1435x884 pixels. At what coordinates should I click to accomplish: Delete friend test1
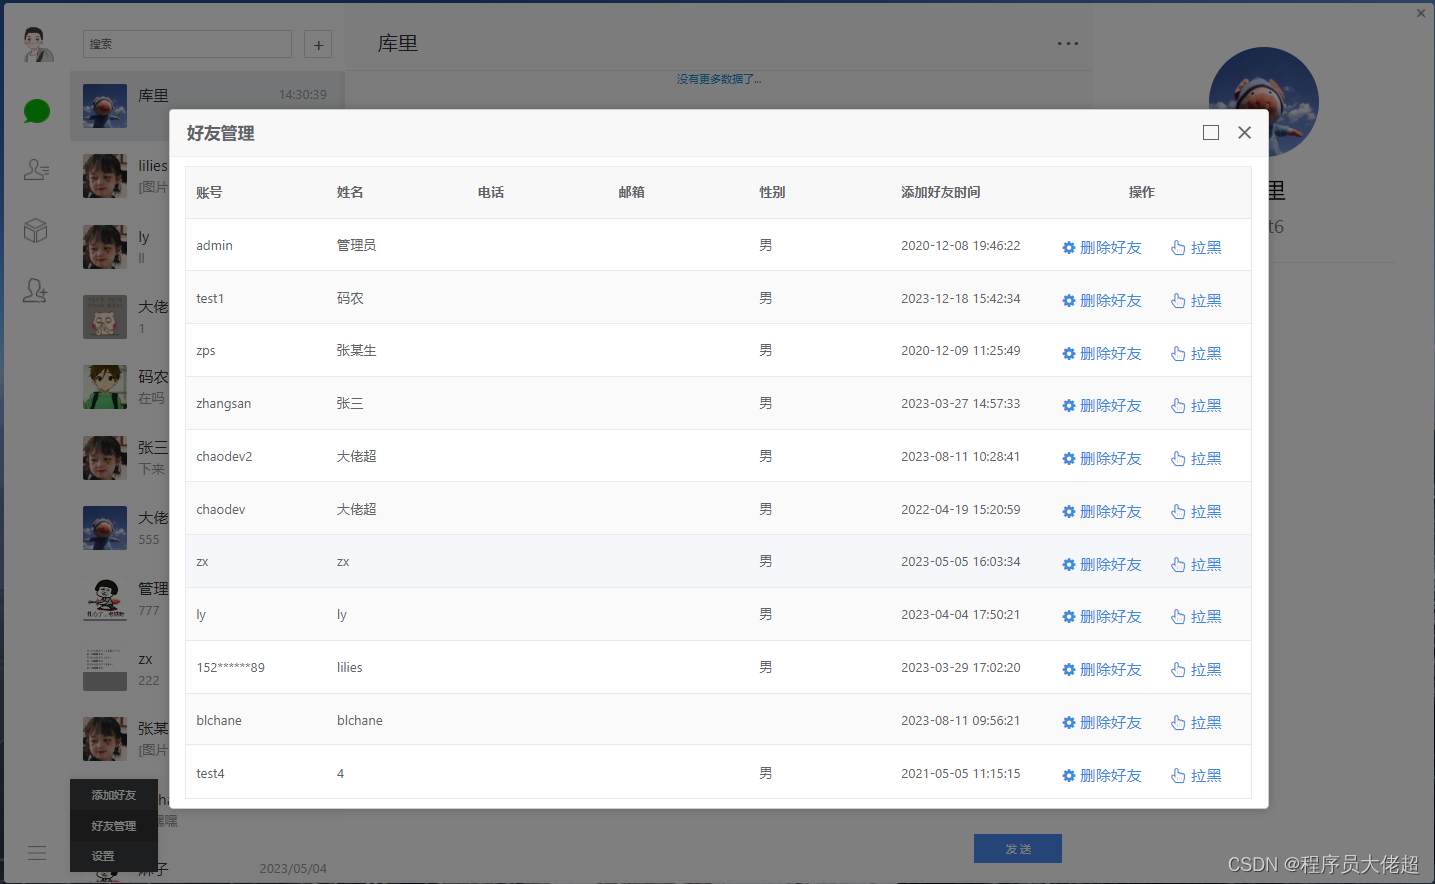point(1102,301)
